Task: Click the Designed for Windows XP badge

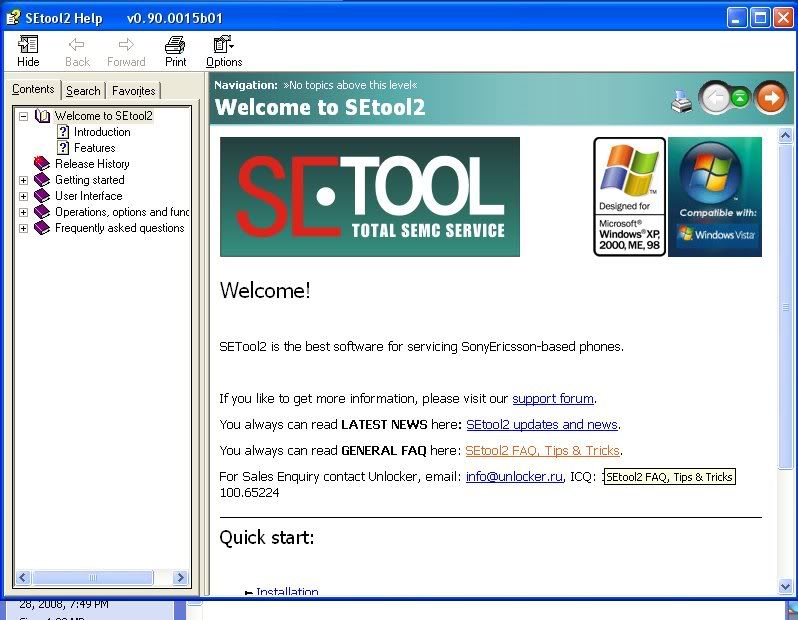Action: [x=630, y=197]
